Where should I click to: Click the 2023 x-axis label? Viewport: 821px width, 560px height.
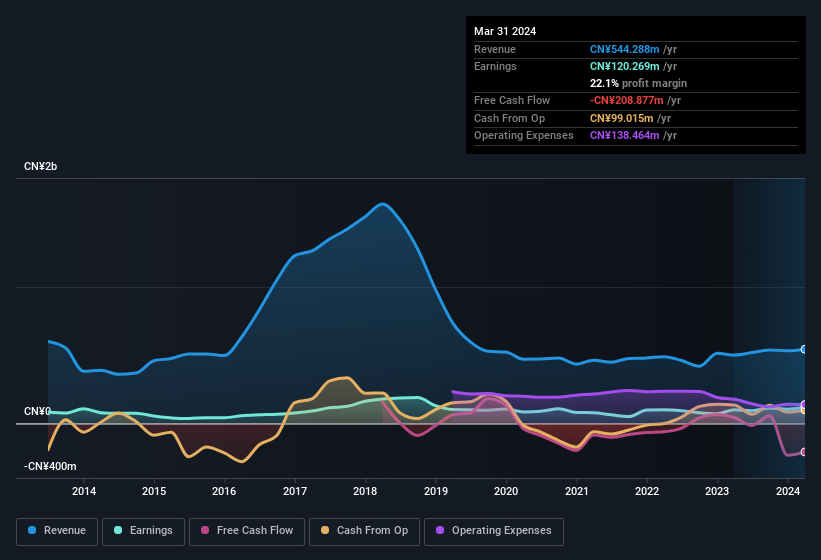[x=717, y=491]
